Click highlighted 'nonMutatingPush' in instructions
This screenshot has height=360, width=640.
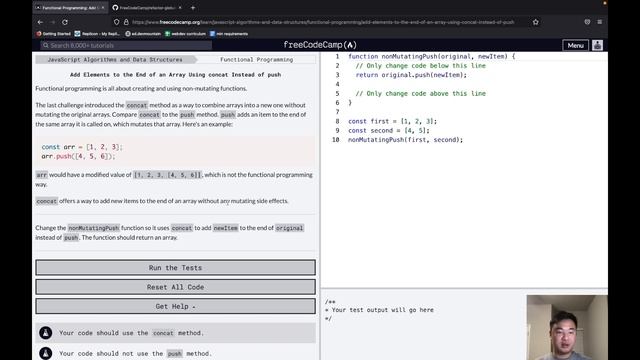(x=93, y=228)
